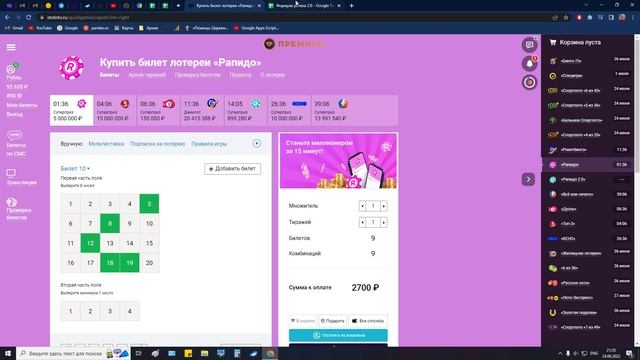Open the wallet balance icon in sidebar
Viewport: 640px width, 360px height.
tap(11, 69)
